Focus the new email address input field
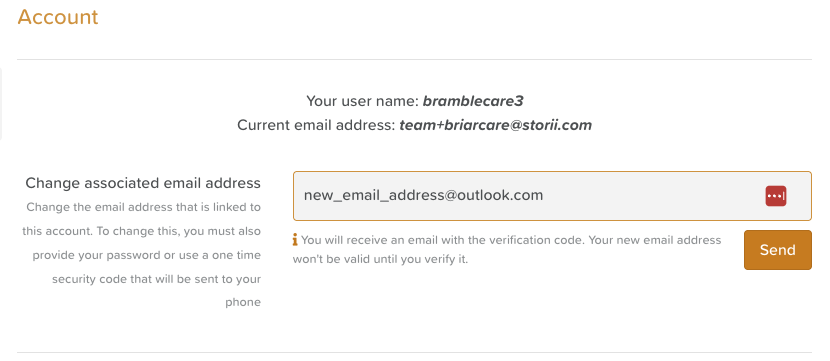The width and height of the screenshot is (830, 361). coord(552,196)
